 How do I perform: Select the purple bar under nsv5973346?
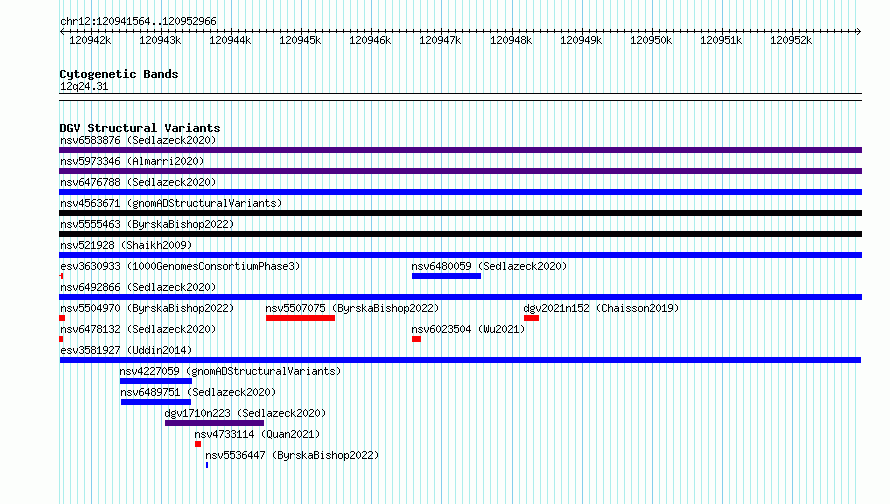[460, 171]
